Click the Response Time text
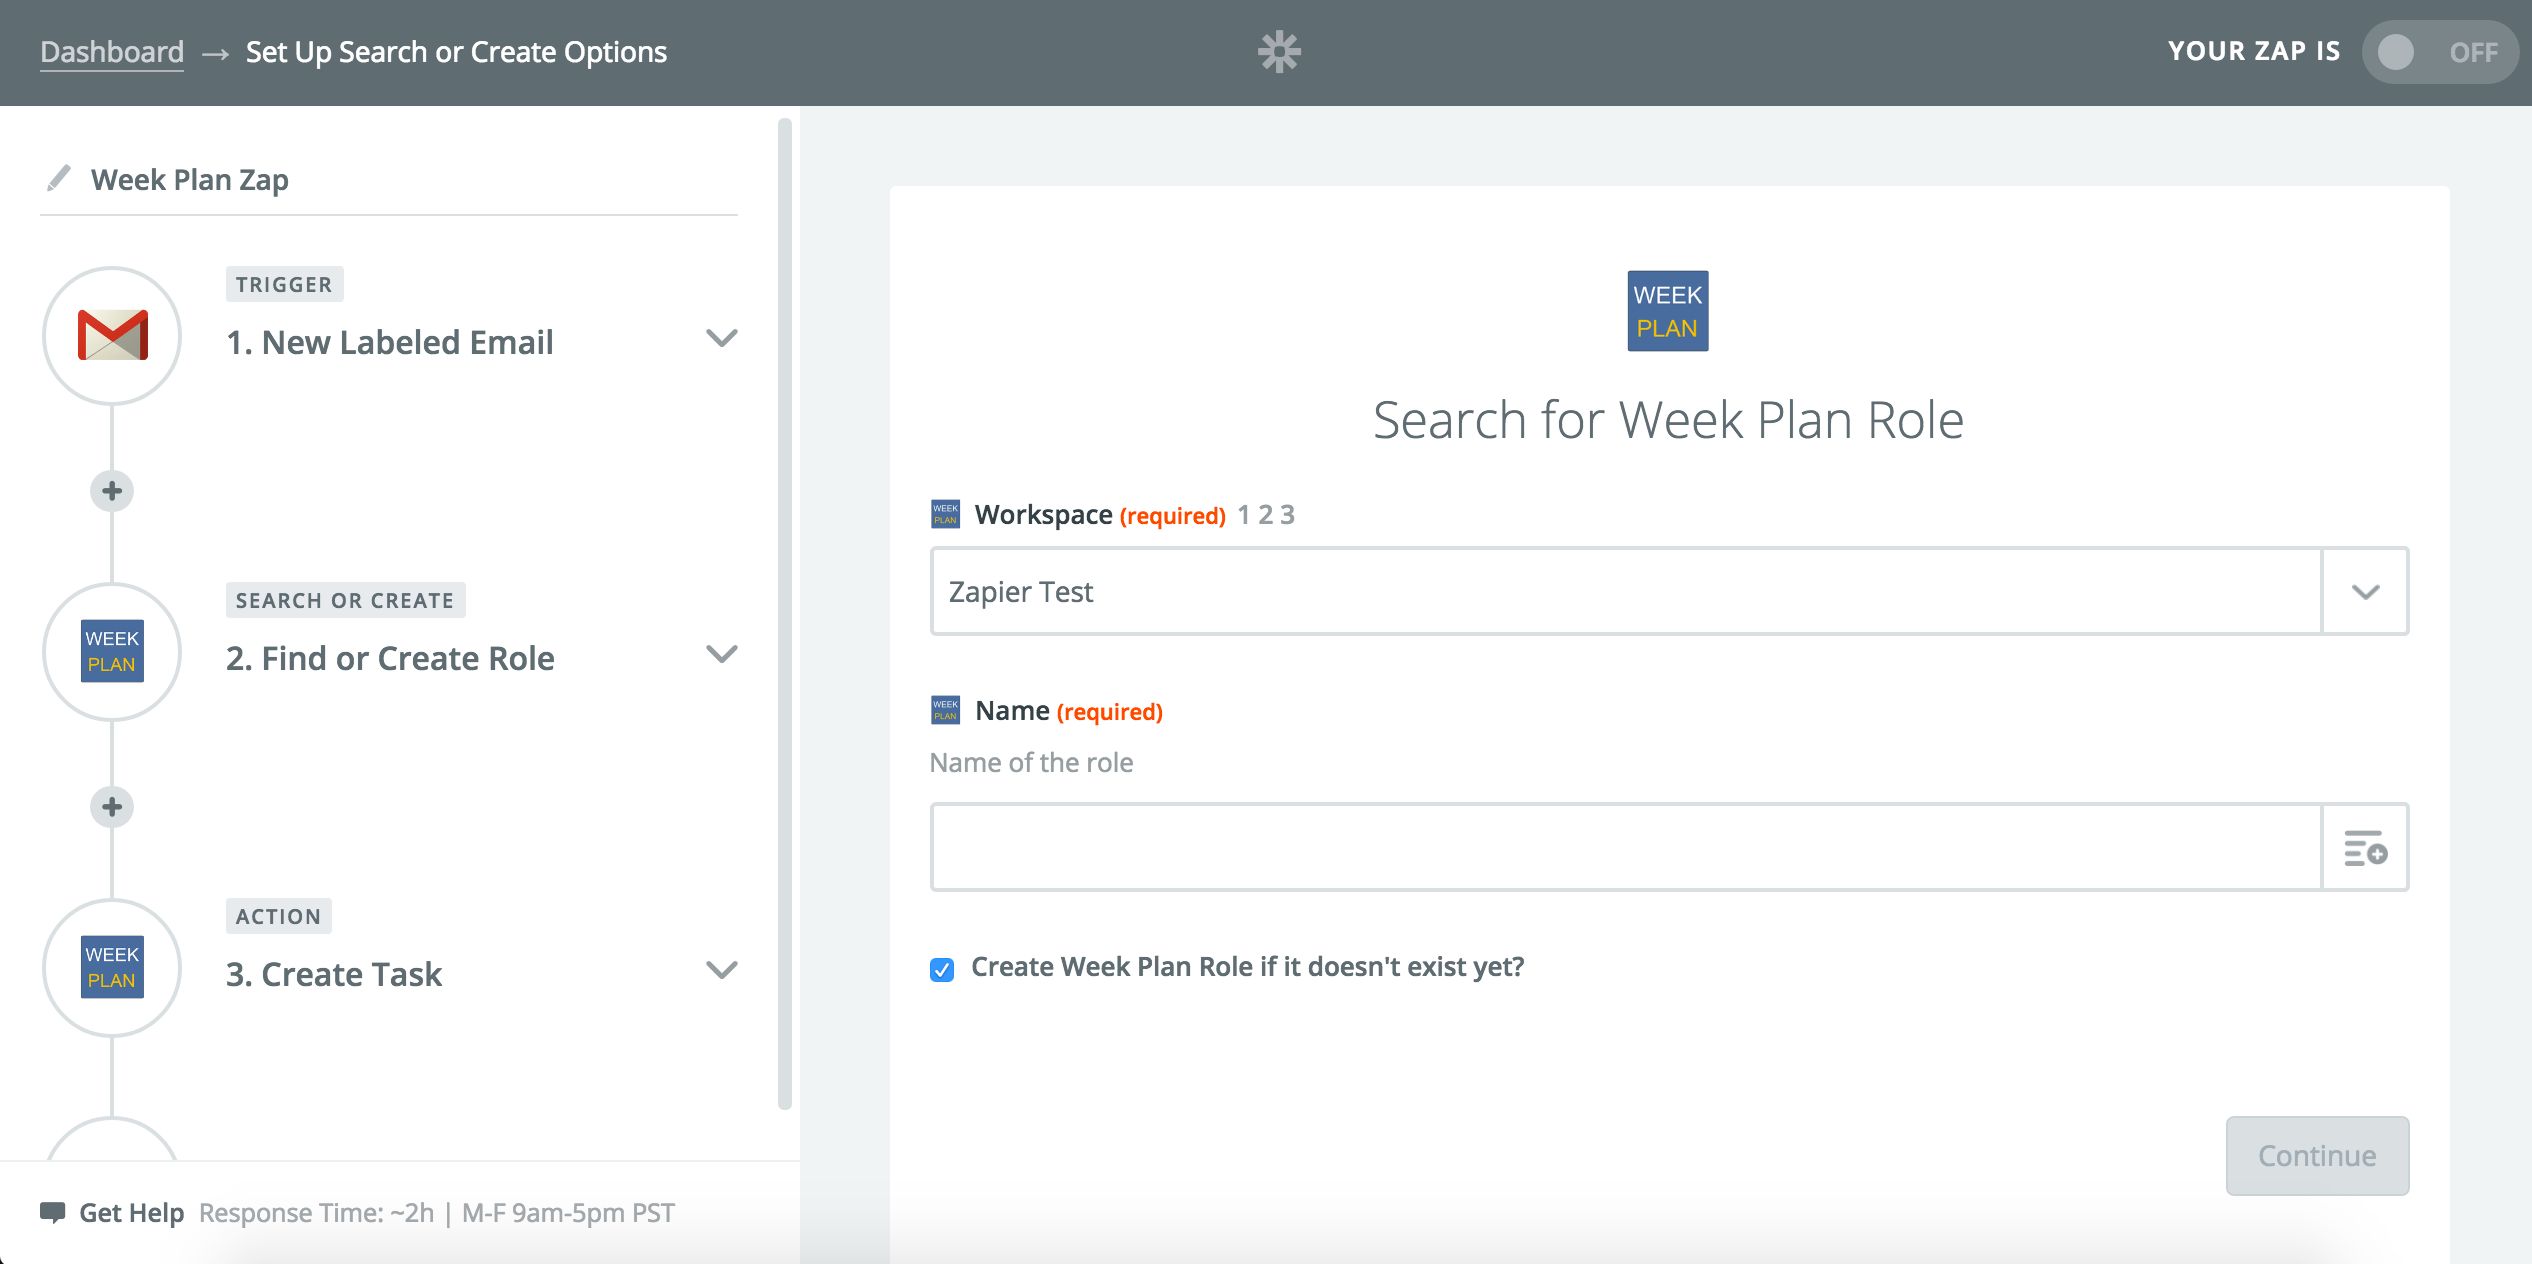2532x1264 pixels. tap(437, 1213)
